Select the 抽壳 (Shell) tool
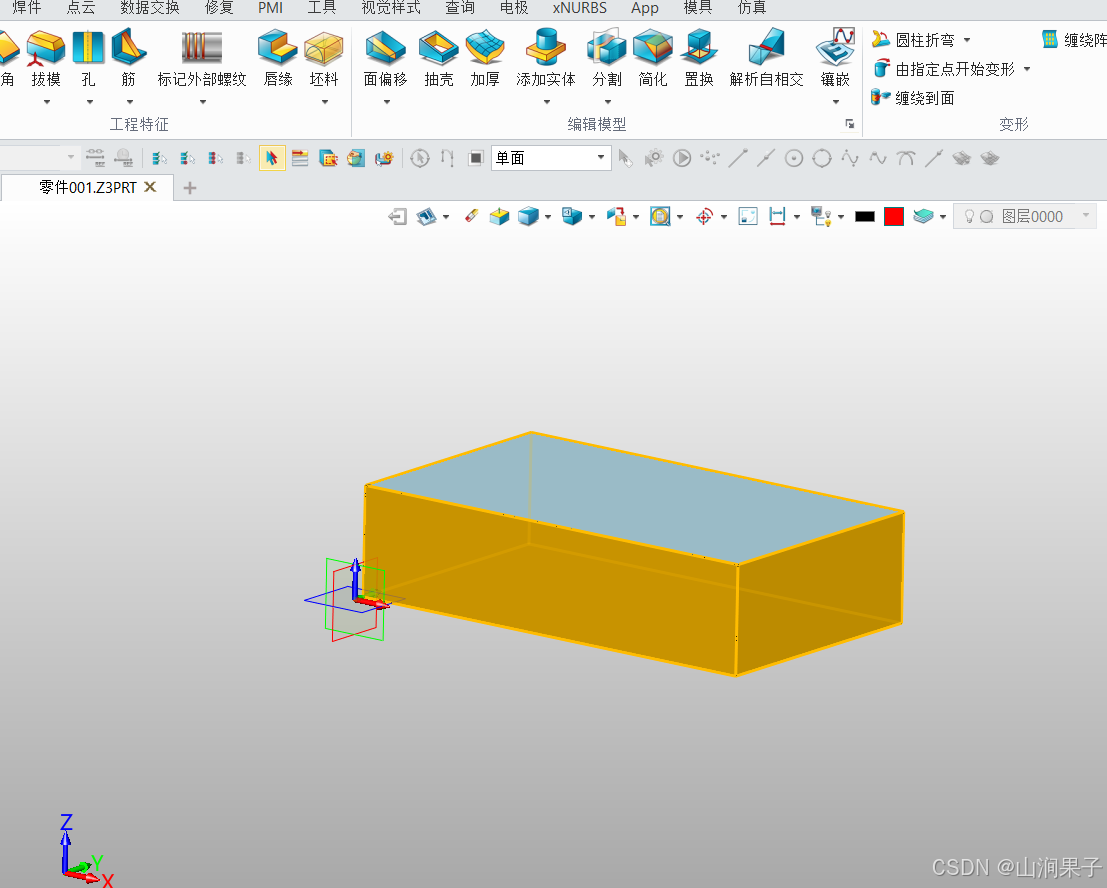 pyautogui.click(x=438, y=59)
